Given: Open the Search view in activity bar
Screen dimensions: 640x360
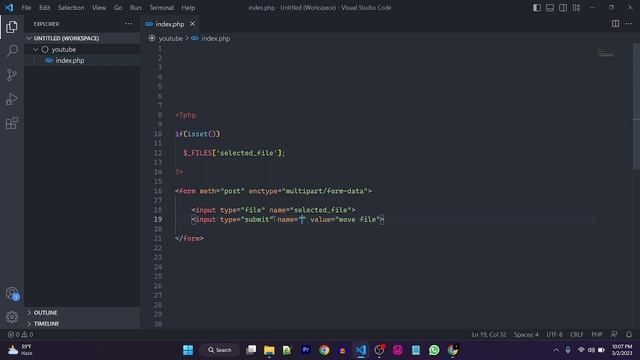Looking at the screenshot, I should (x=12, y=51).
